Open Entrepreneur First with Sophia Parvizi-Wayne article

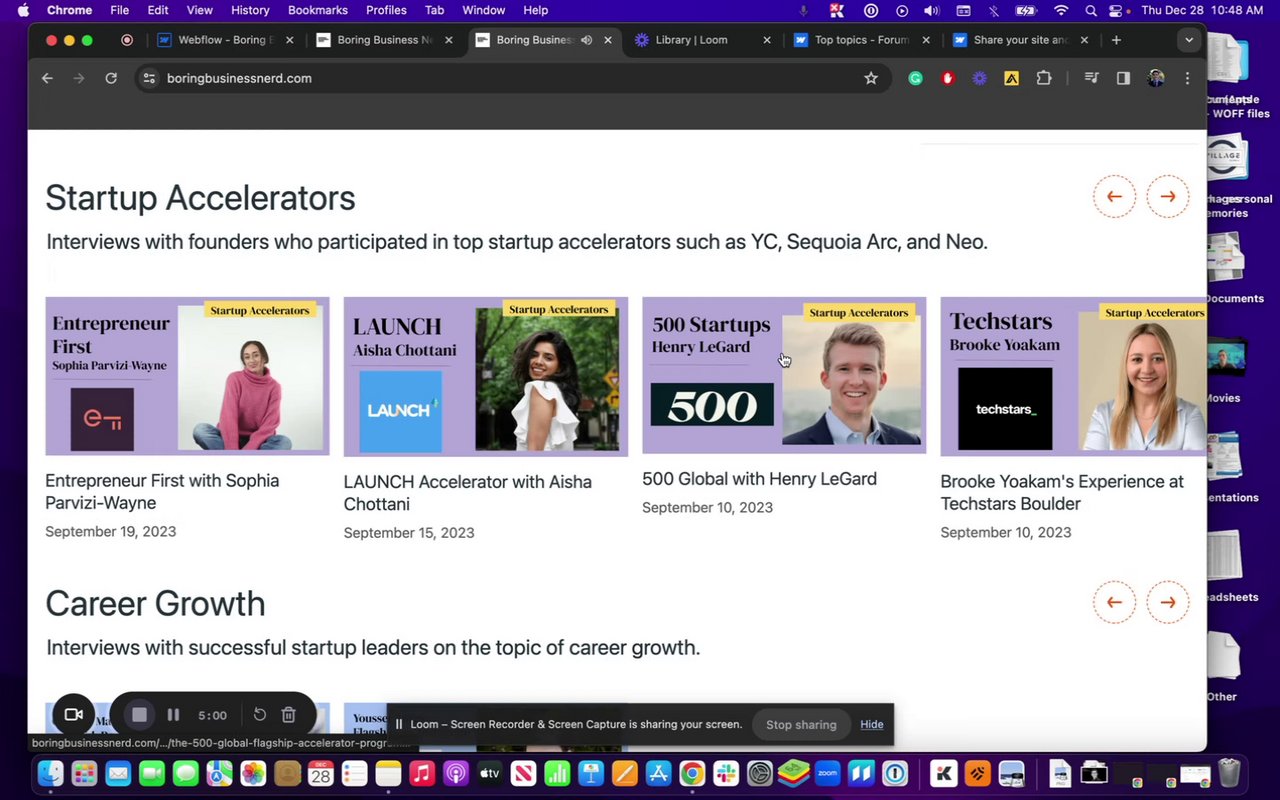(162, 492)
